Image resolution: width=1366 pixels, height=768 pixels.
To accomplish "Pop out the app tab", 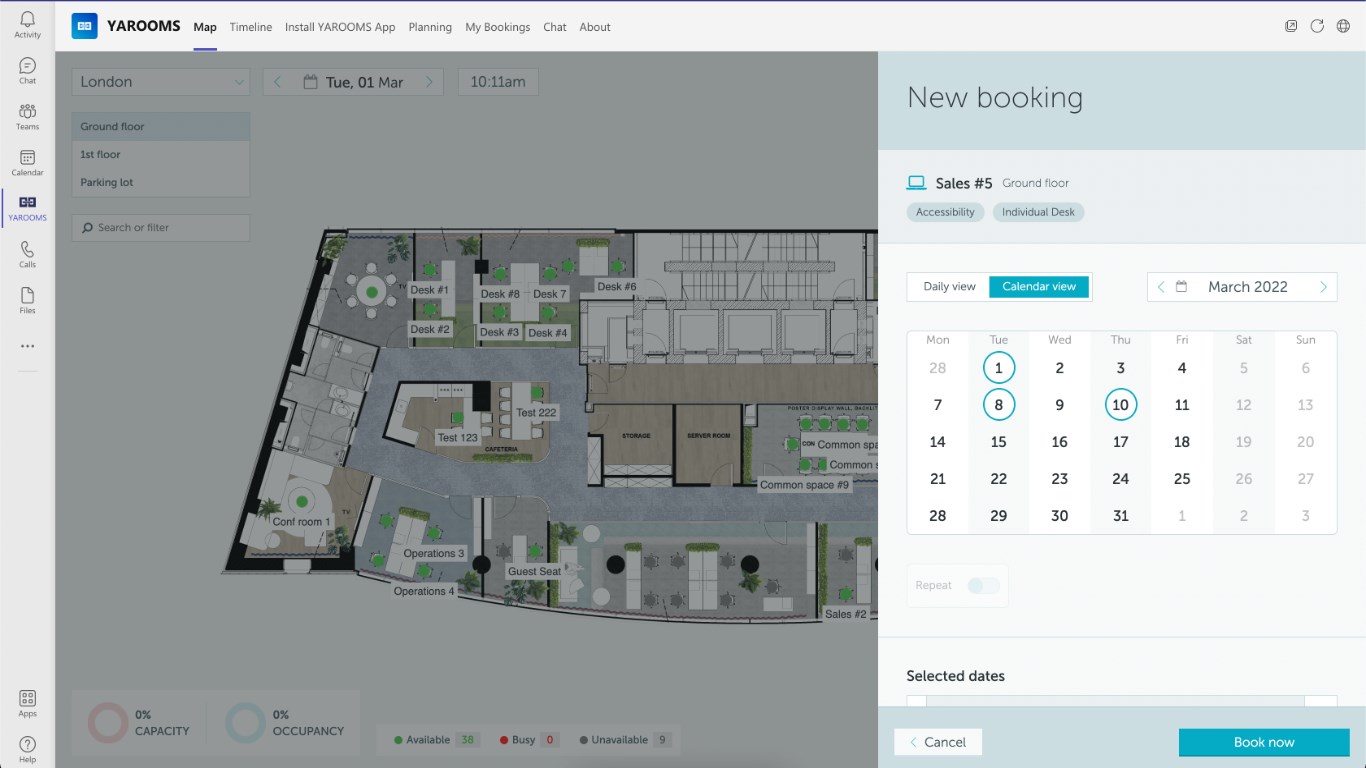I will pyautogui.click(x=1291, y=26).
